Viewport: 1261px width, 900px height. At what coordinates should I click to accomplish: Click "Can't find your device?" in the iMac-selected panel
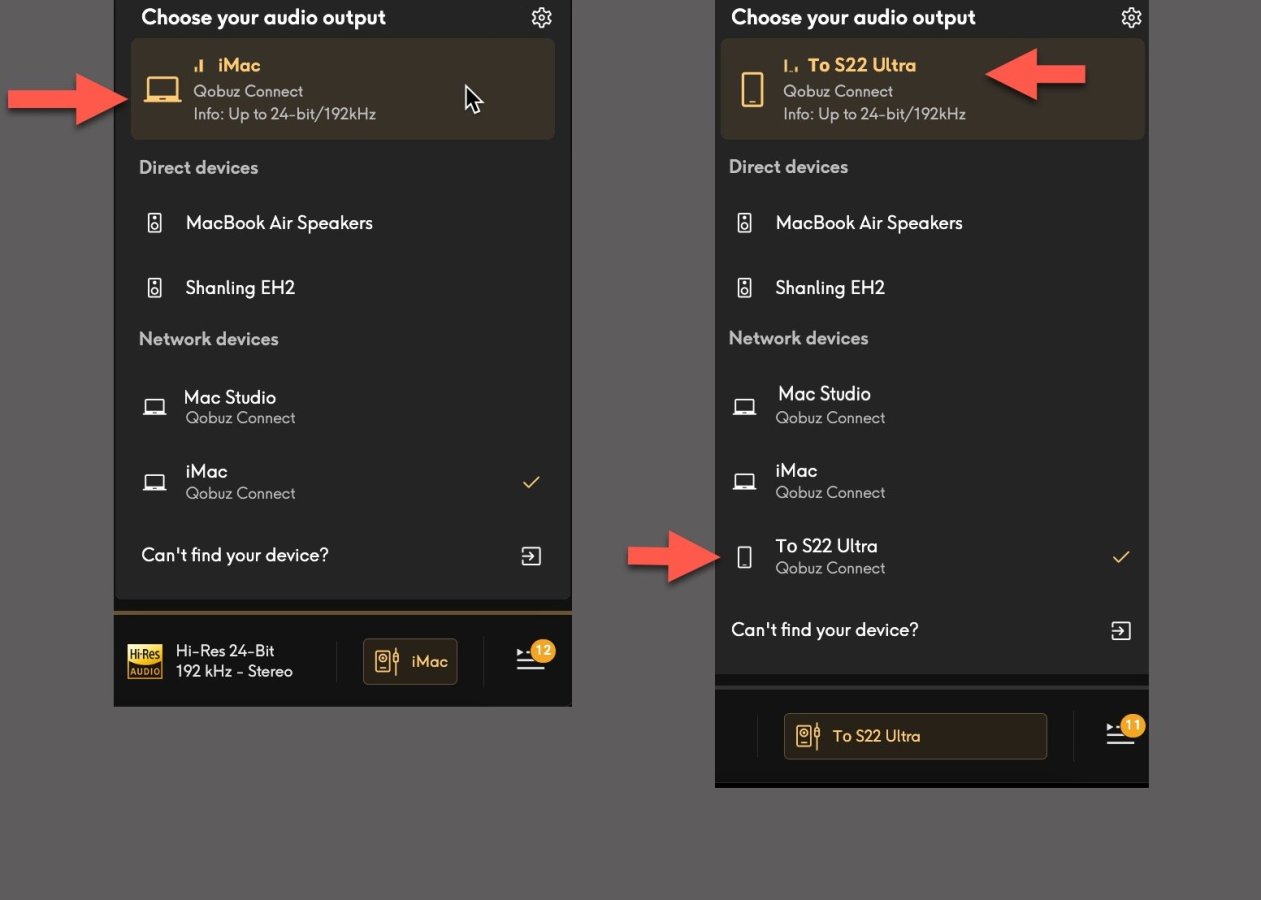(x=235, y=555)
